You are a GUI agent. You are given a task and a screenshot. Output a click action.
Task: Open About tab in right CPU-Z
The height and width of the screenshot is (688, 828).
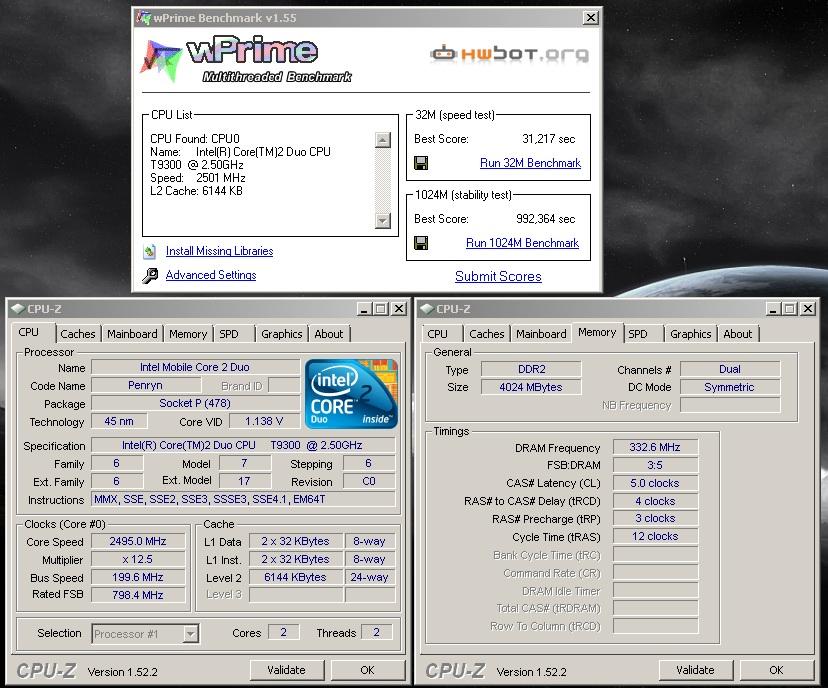(x=738, y=334)
